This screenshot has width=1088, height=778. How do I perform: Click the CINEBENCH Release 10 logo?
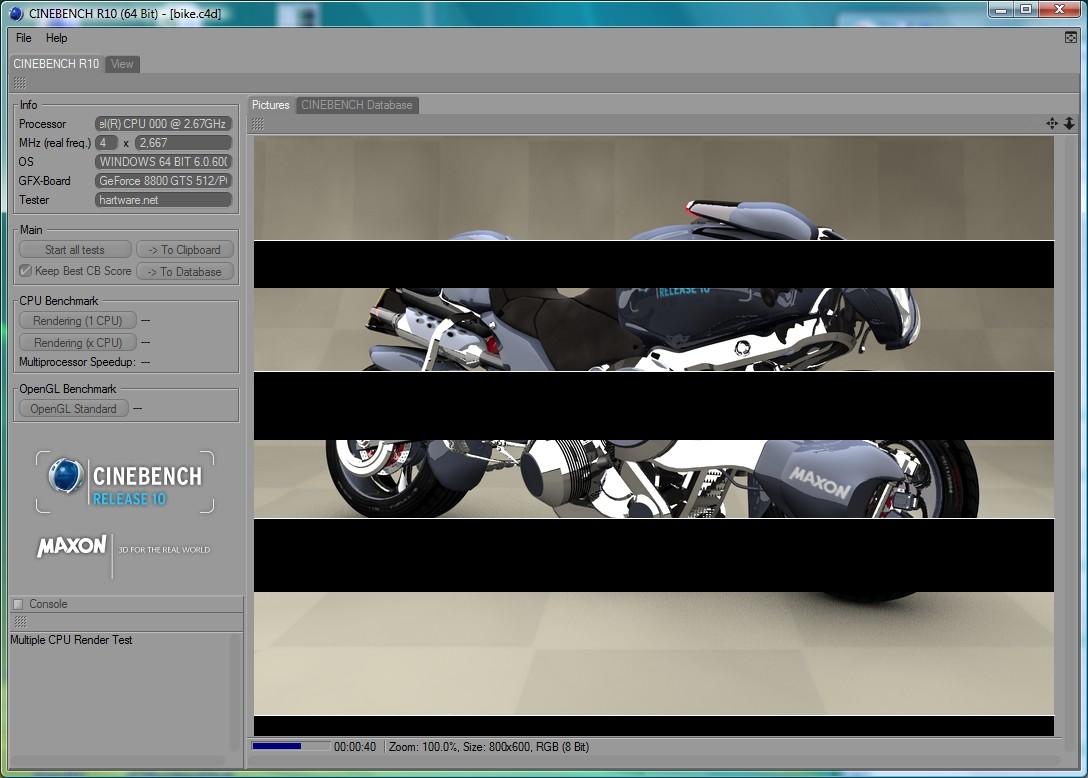125,482
